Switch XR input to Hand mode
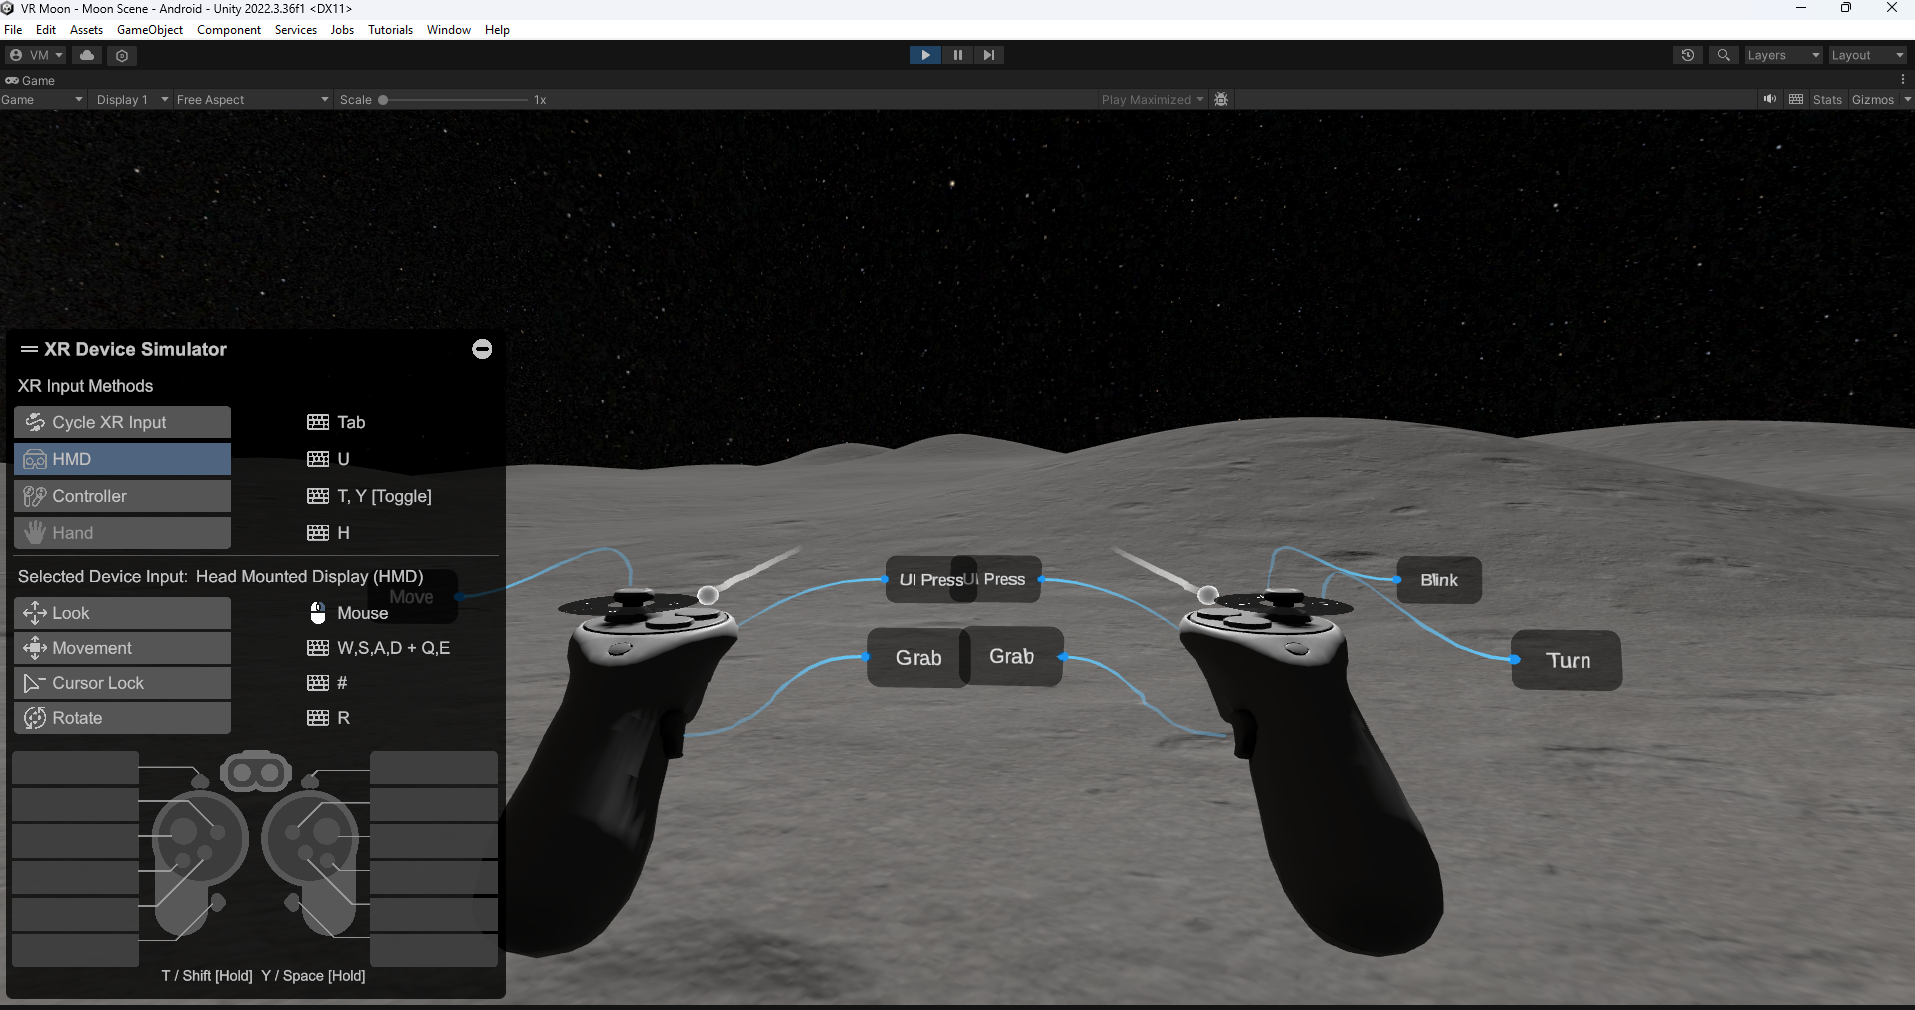The height and width of the screenshot is (1010, 1915). point(121,533)
